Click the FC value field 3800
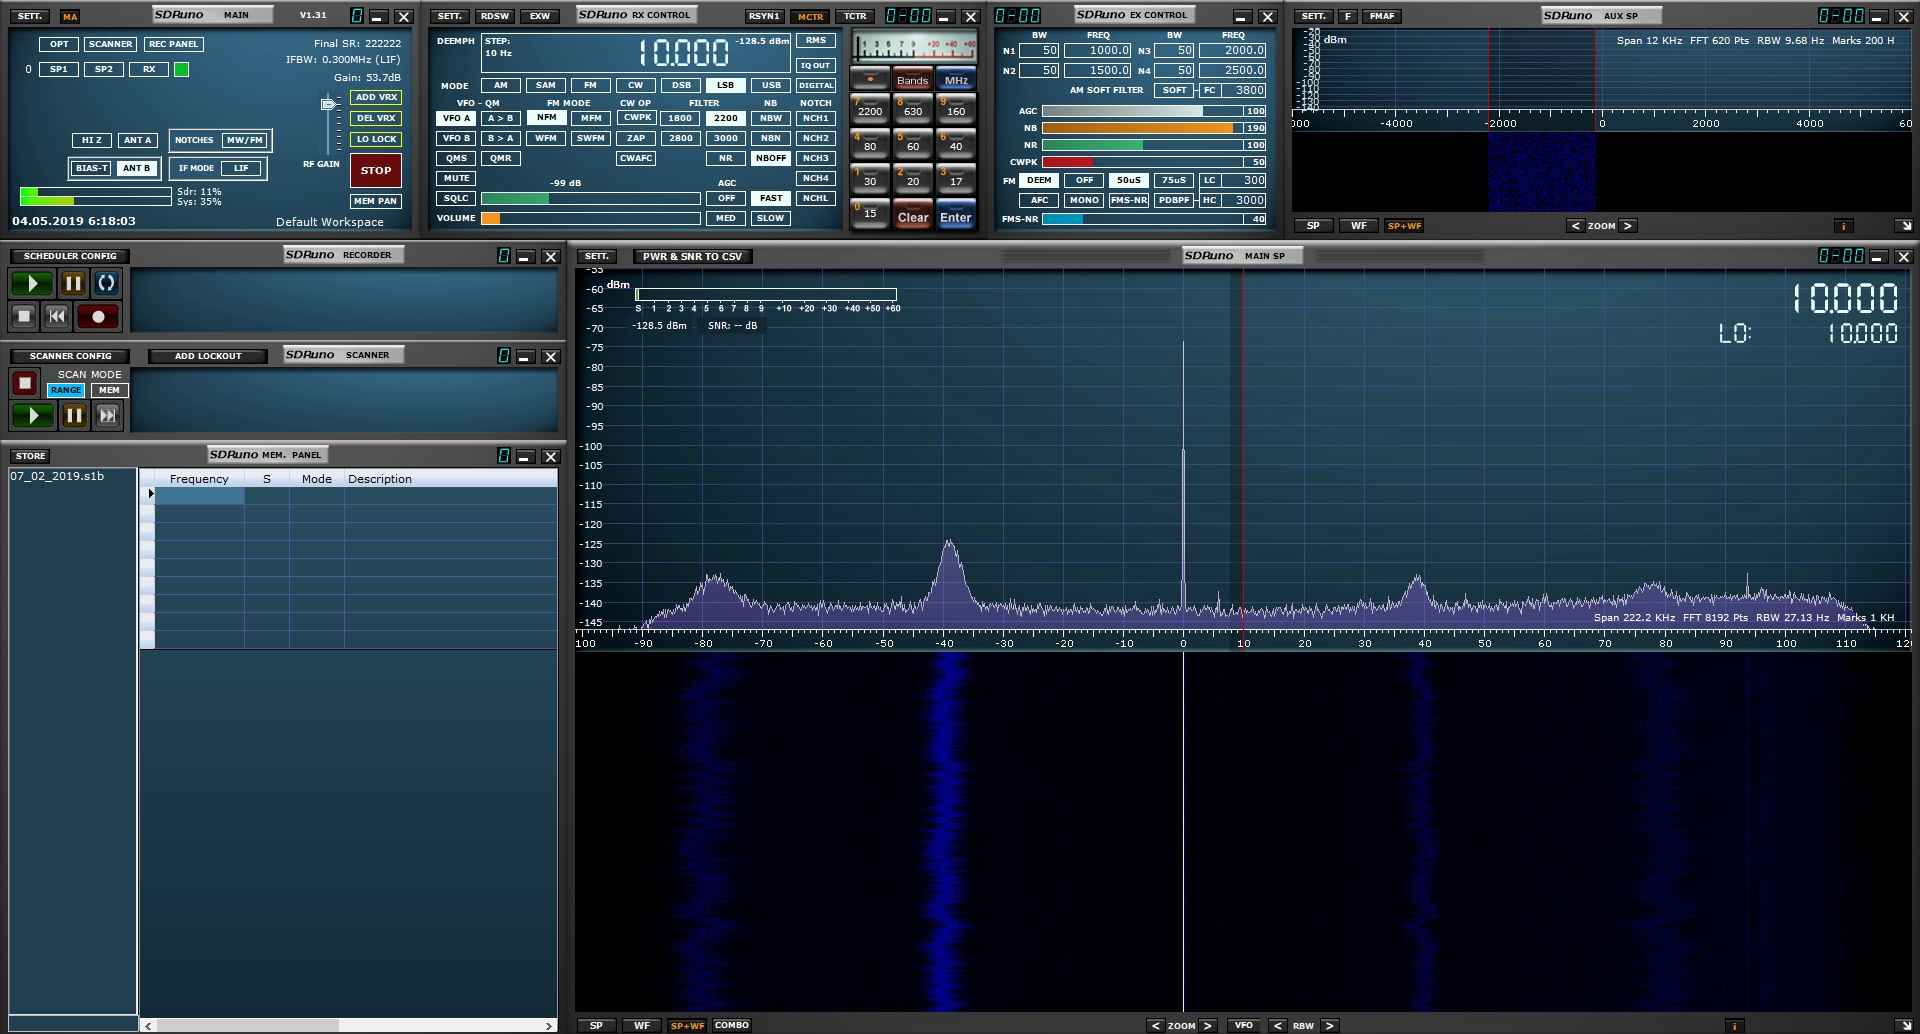This screenshot has height=1034, width=1920. (x=1246, y=90)
